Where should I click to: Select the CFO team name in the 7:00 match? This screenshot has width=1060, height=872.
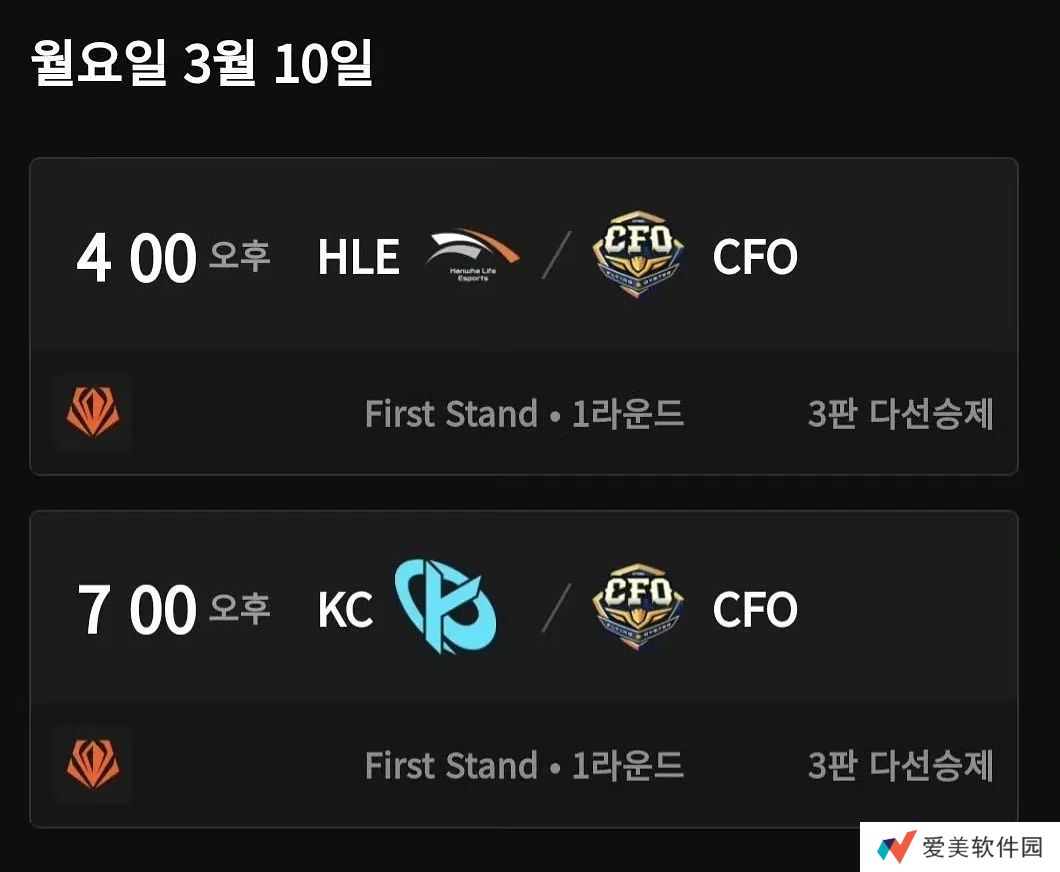click(x=755, y=610)
